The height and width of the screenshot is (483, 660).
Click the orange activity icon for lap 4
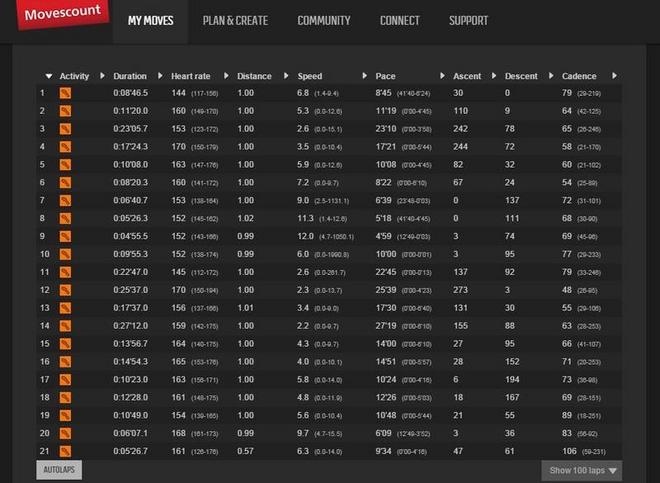(66, 146)
